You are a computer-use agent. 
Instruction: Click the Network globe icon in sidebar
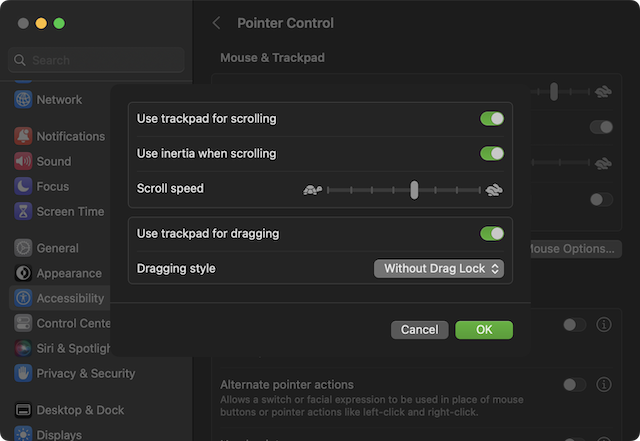tap(23, 100)
